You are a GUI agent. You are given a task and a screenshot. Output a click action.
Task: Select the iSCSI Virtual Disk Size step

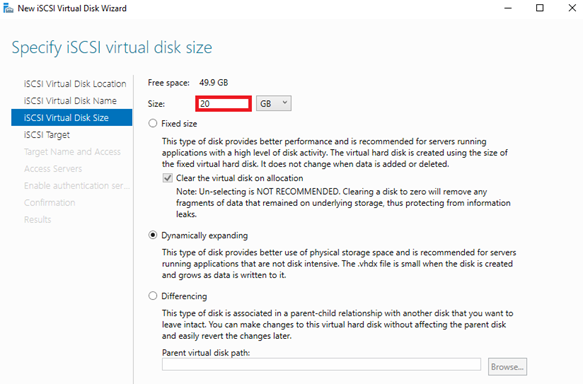[x=72, y=117]
